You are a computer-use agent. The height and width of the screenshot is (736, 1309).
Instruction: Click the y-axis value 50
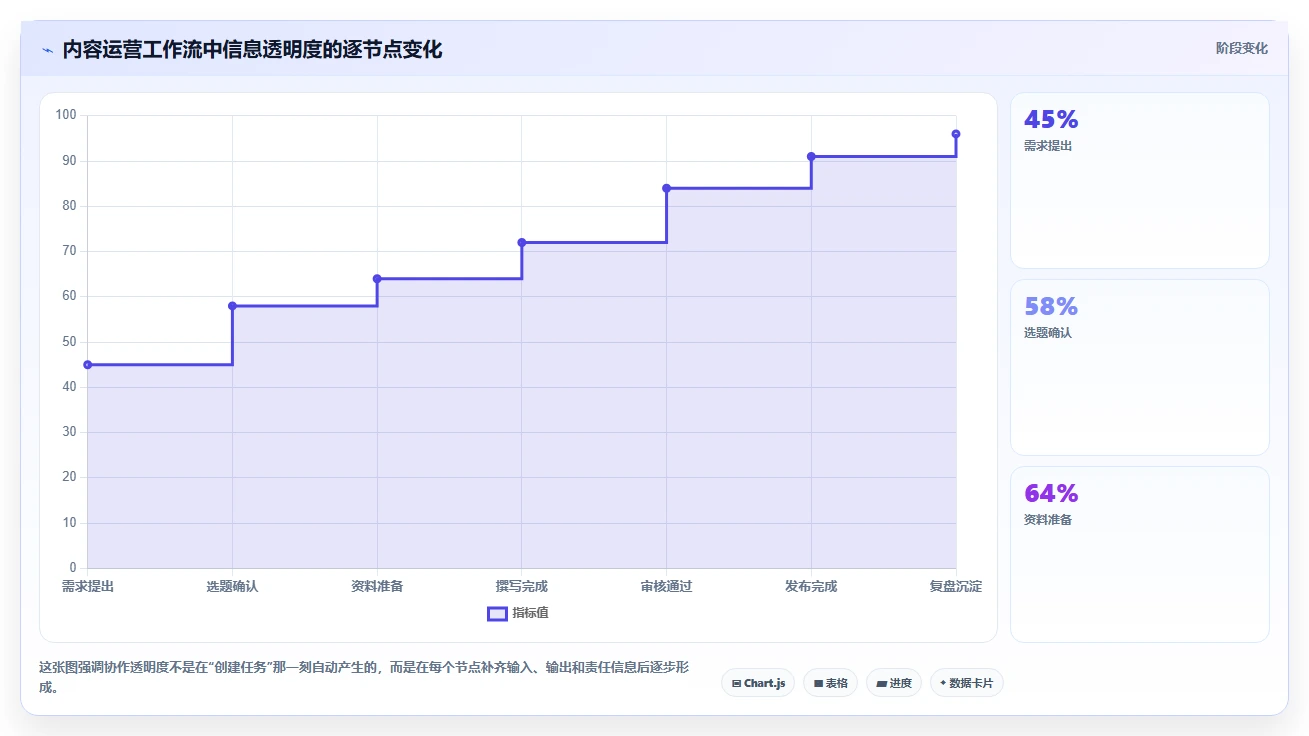69,342
